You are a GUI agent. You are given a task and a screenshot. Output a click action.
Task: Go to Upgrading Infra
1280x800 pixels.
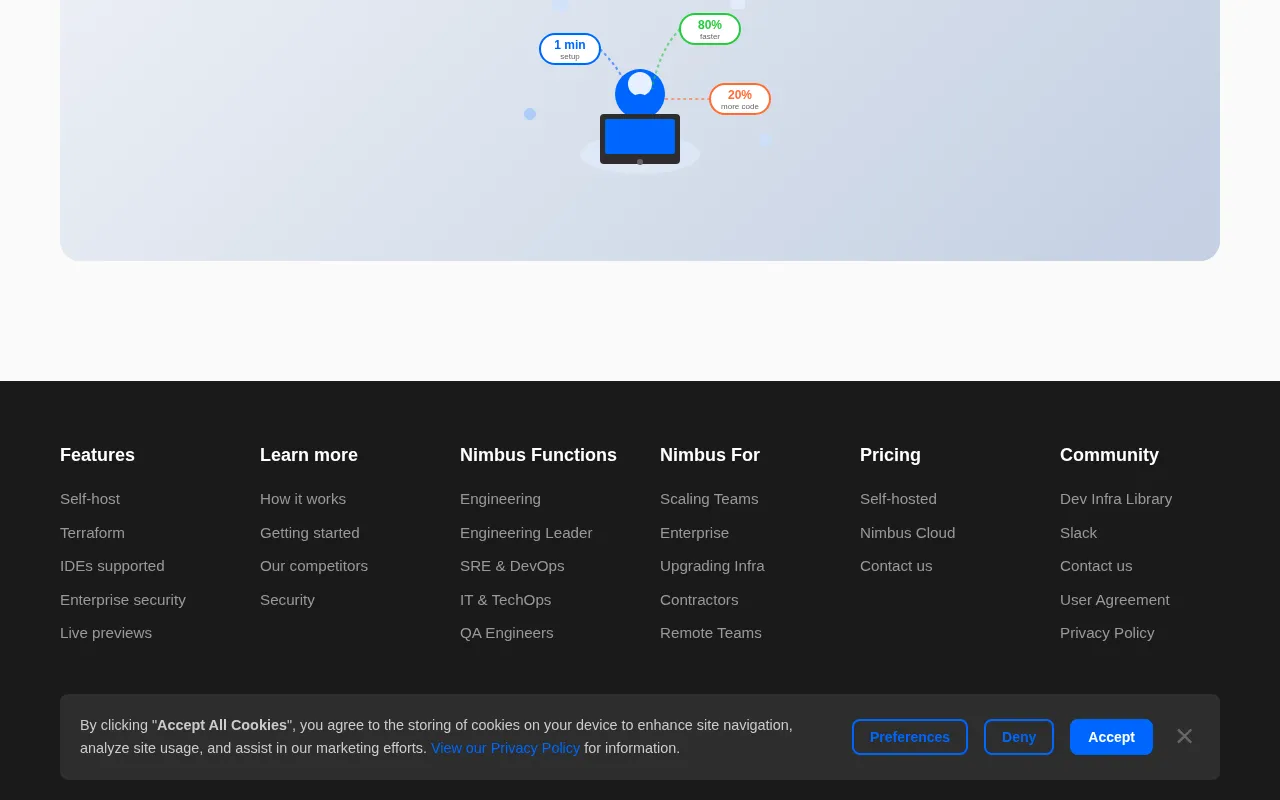712,566
